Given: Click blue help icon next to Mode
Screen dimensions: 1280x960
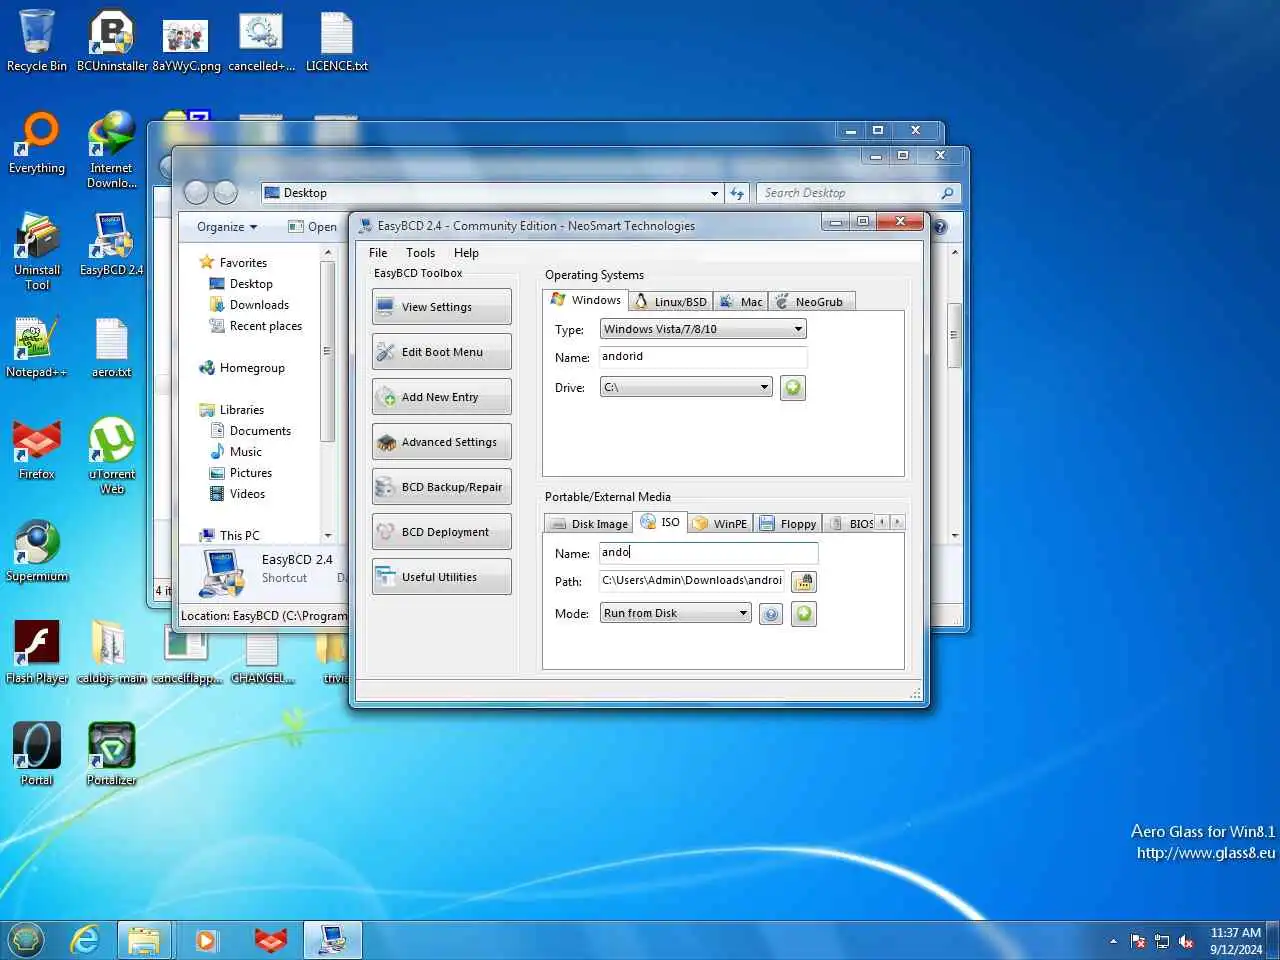Looking at the screenshot, I should [x=770, y=614].
